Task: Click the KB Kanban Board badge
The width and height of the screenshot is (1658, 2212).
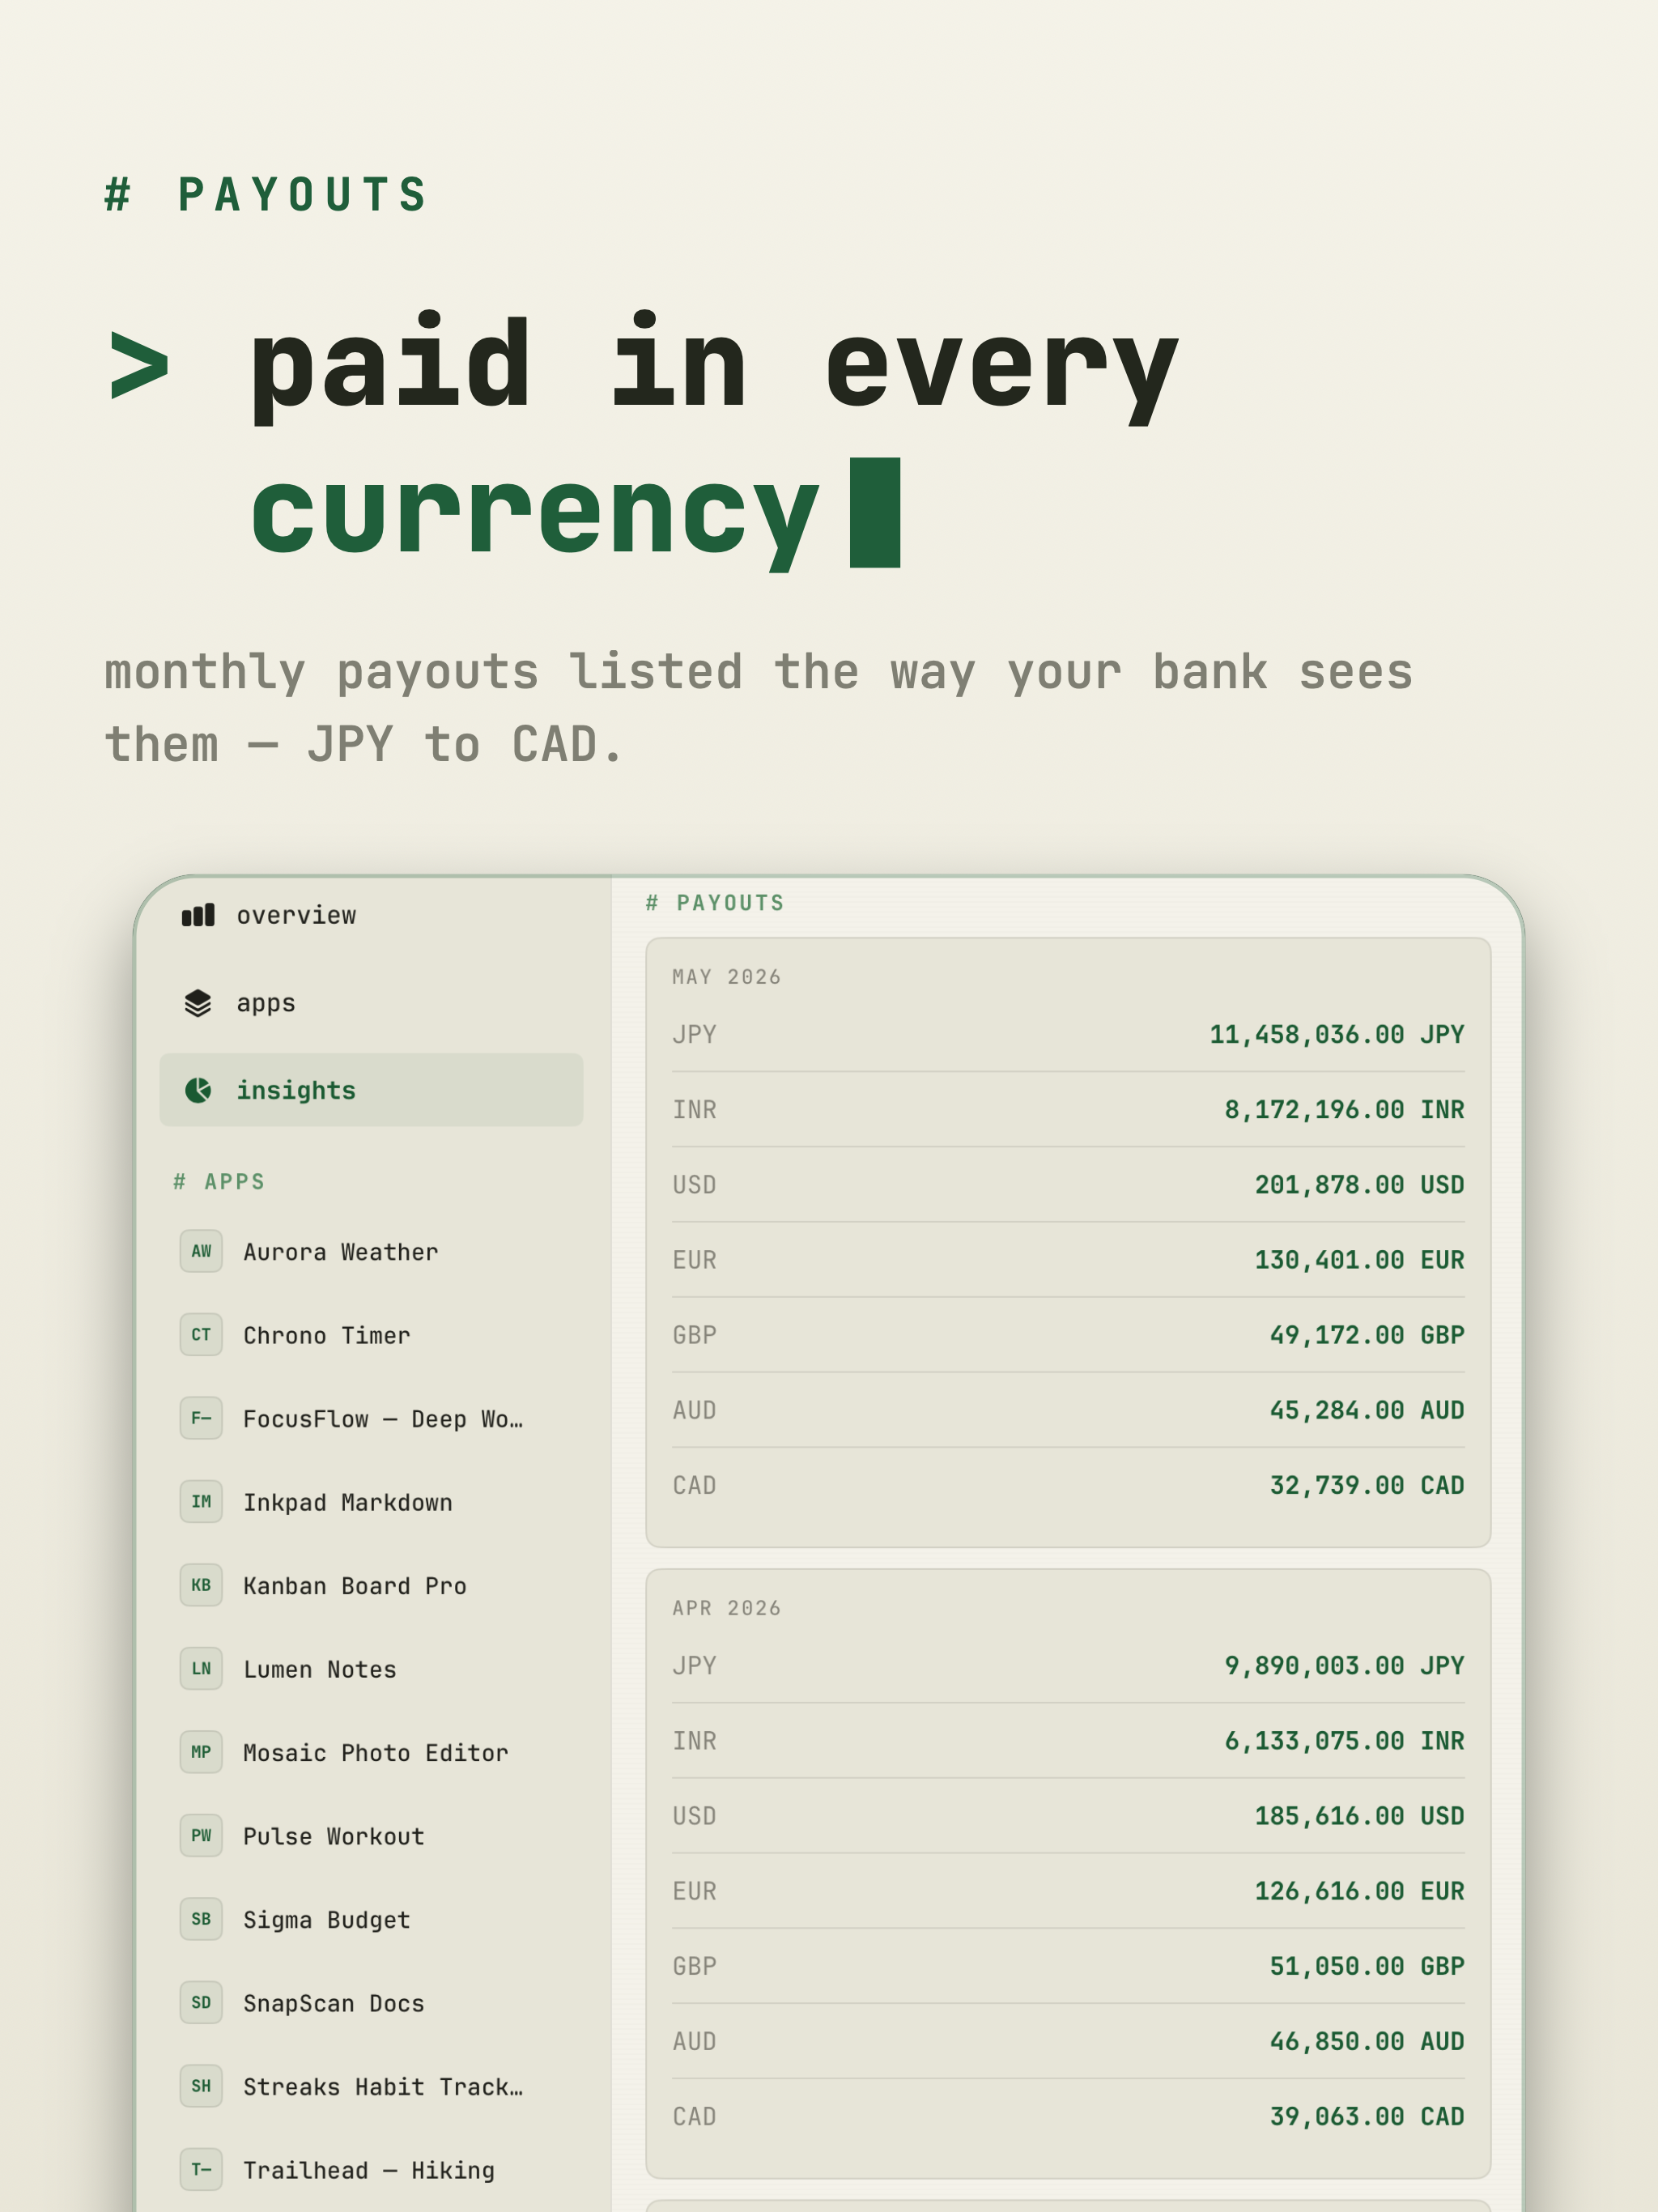Action: pyautogui.click(x=201, y=1585)
